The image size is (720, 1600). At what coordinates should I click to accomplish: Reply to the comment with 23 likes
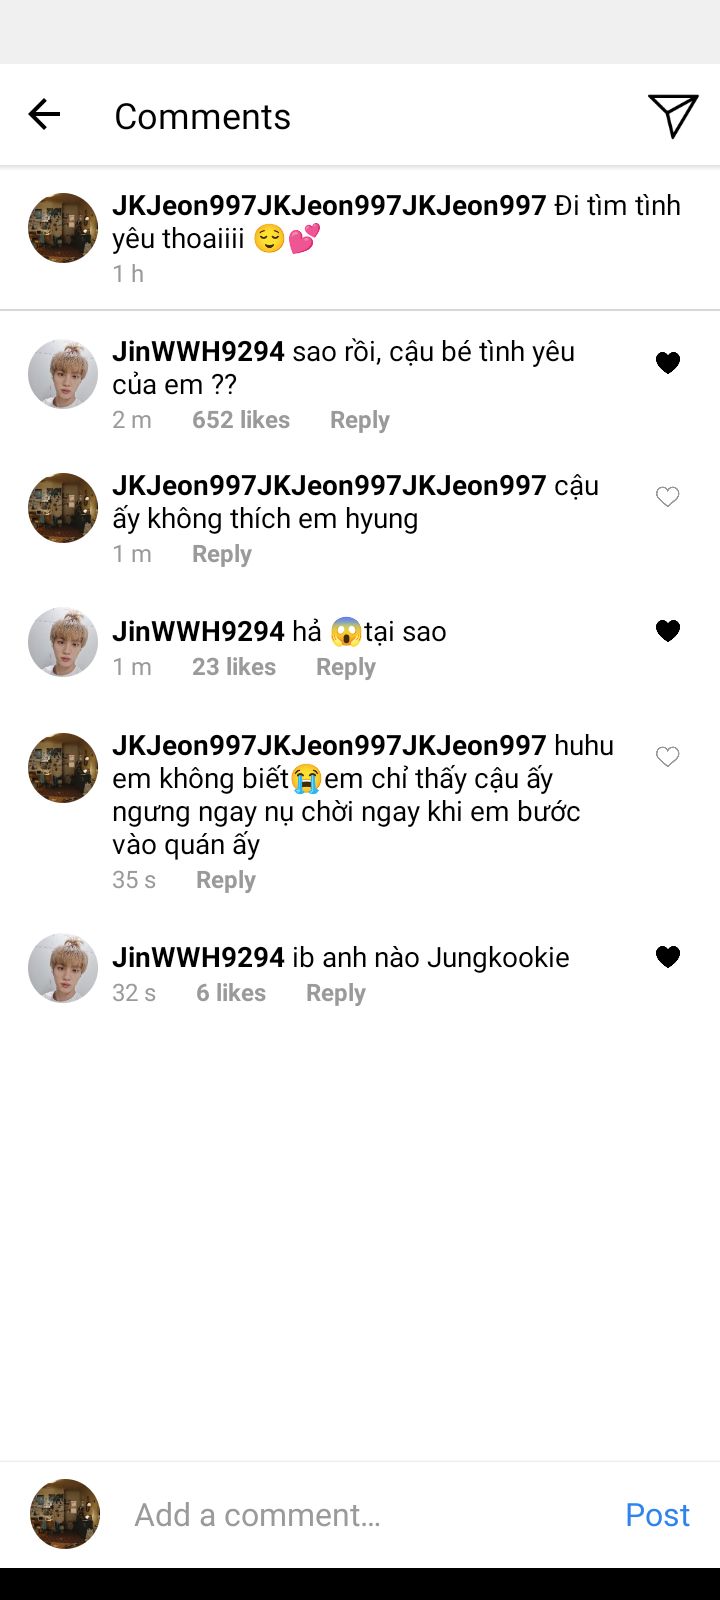pyautogui.click(x=346, y=667)
